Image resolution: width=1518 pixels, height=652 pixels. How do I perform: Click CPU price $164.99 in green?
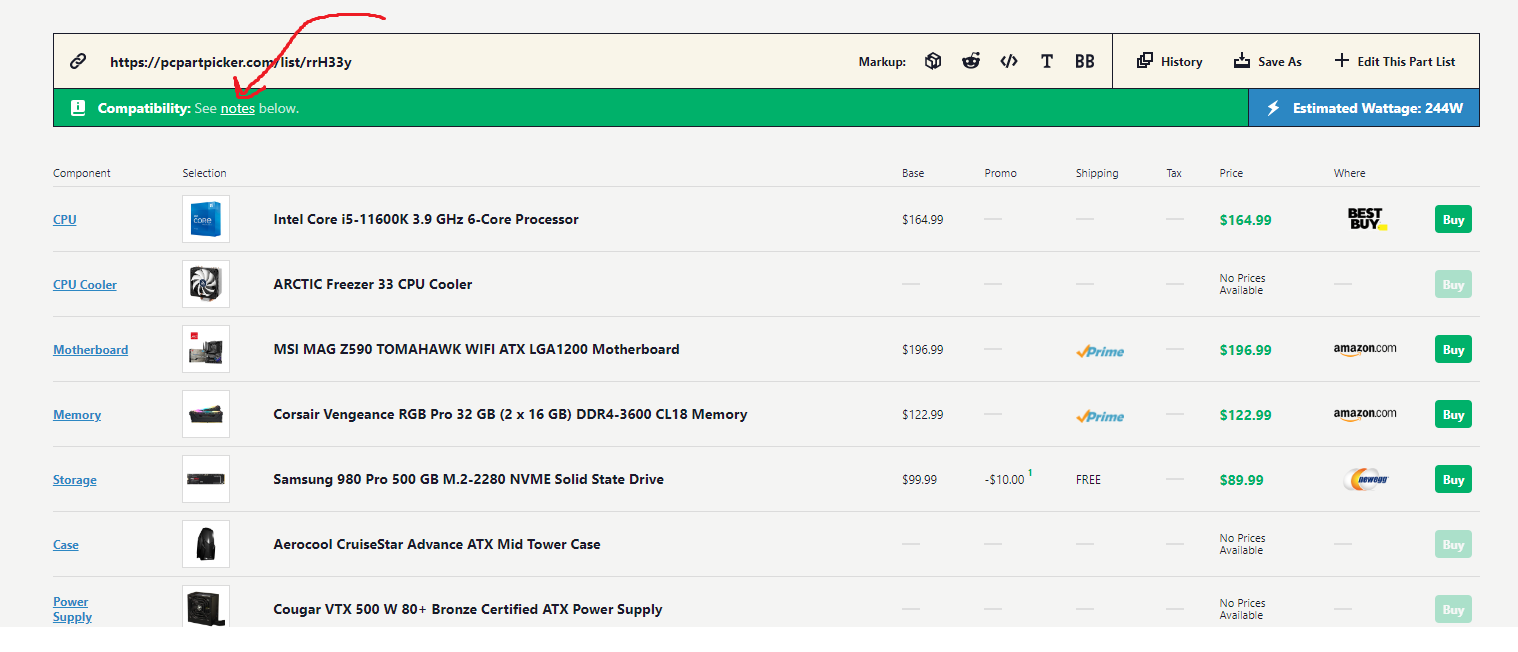tap(1246, 220)
